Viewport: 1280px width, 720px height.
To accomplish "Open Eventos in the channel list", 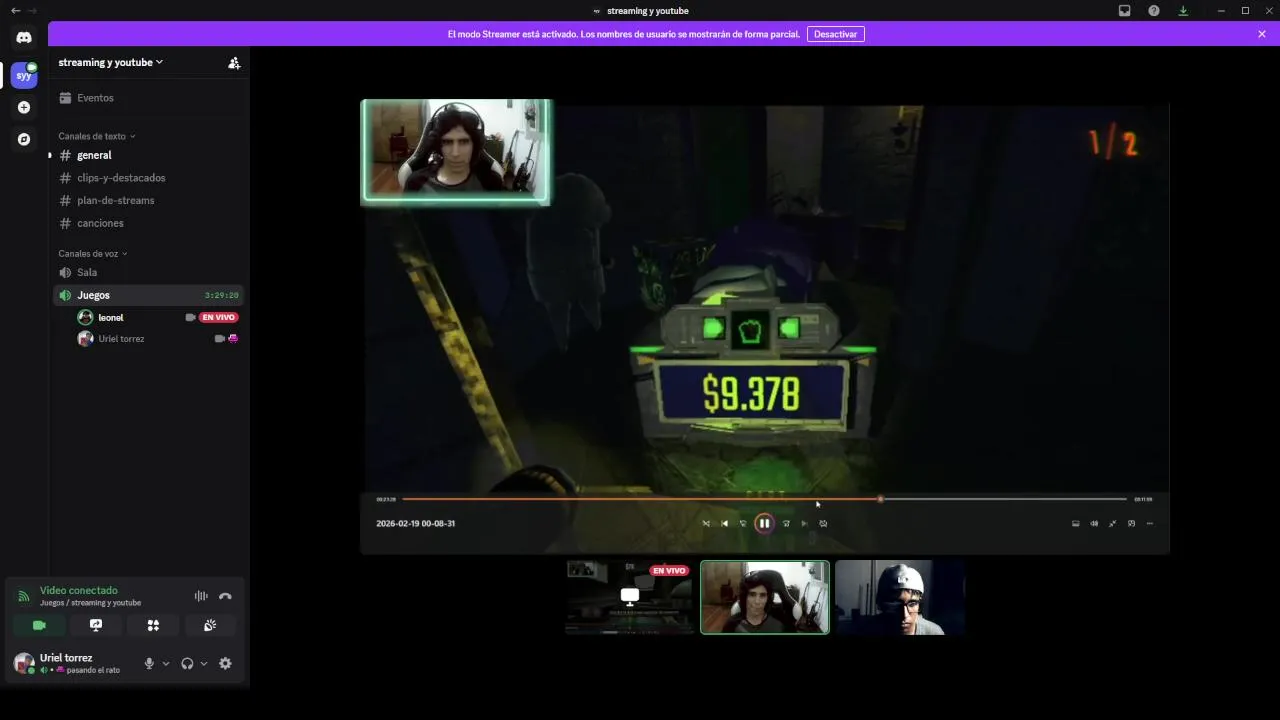I will tap(149, 98).
